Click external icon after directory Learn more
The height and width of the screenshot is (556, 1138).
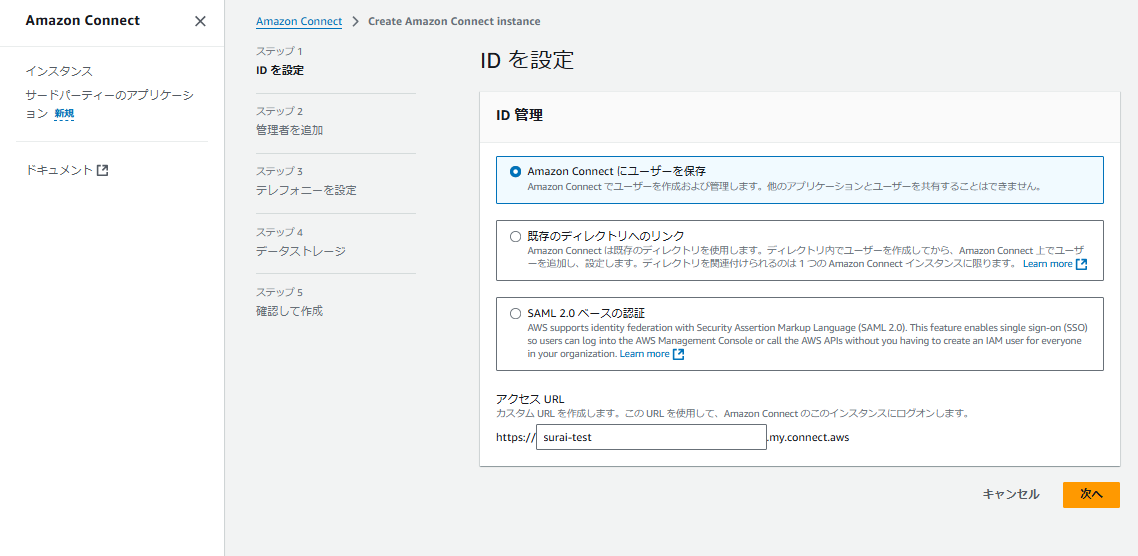click(x=1081, y=264)
